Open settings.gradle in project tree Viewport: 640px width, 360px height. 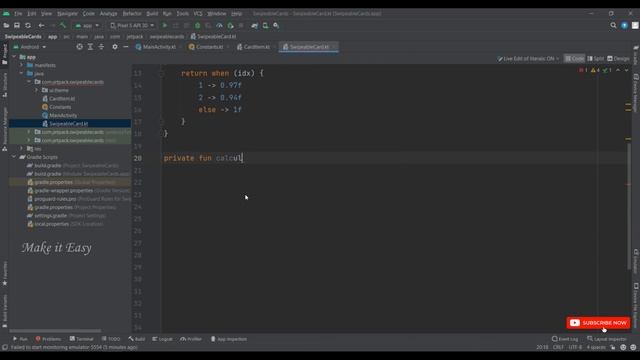click(x=50, y=216)
